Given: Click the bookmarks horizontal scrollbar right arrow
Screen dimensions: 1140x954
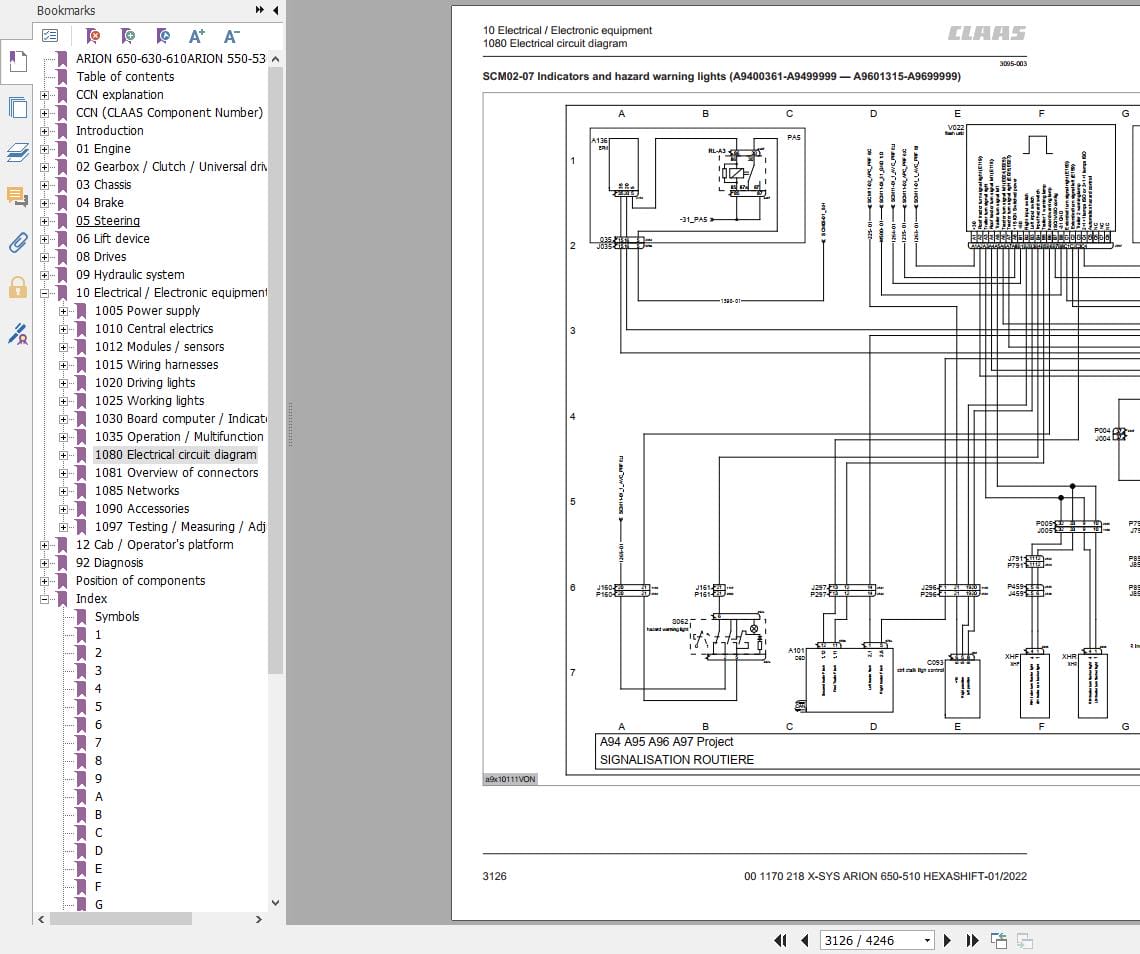Looking at the screenshot, I should click(259, 919).
